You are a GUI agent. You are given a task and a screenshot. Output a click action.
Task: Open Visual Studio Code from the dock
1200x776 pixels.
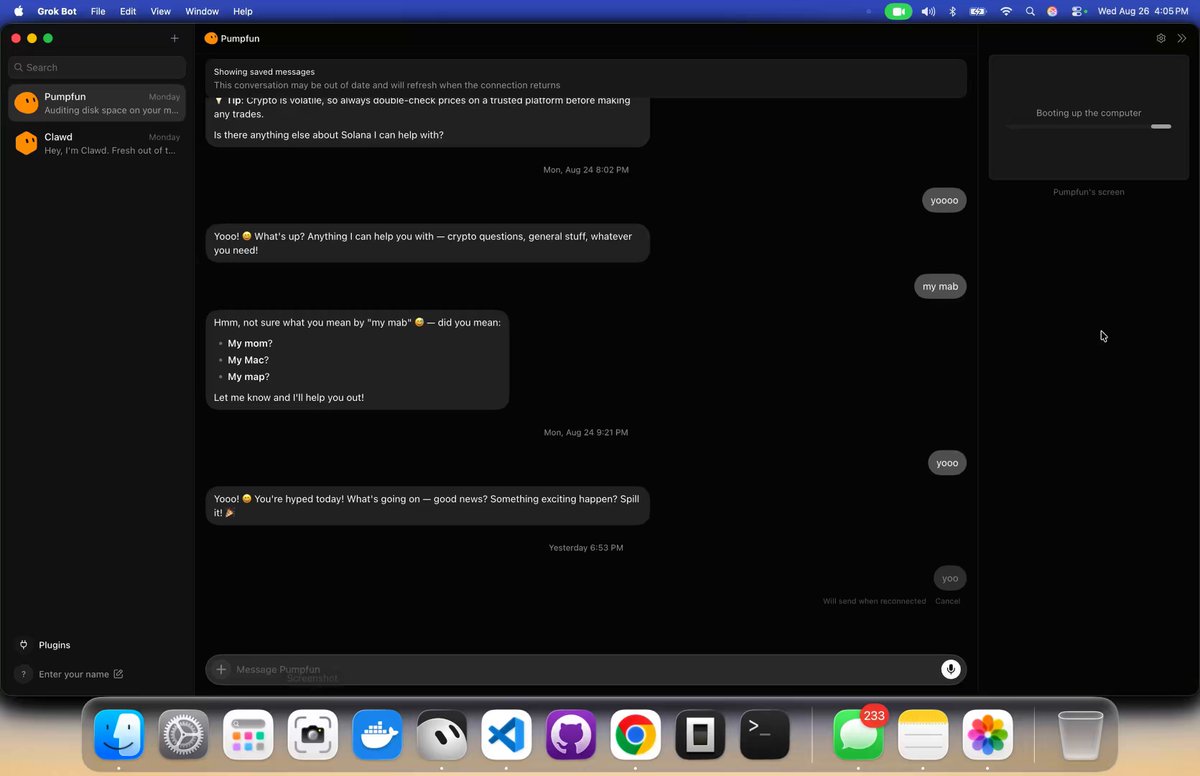tap(506, 735)
